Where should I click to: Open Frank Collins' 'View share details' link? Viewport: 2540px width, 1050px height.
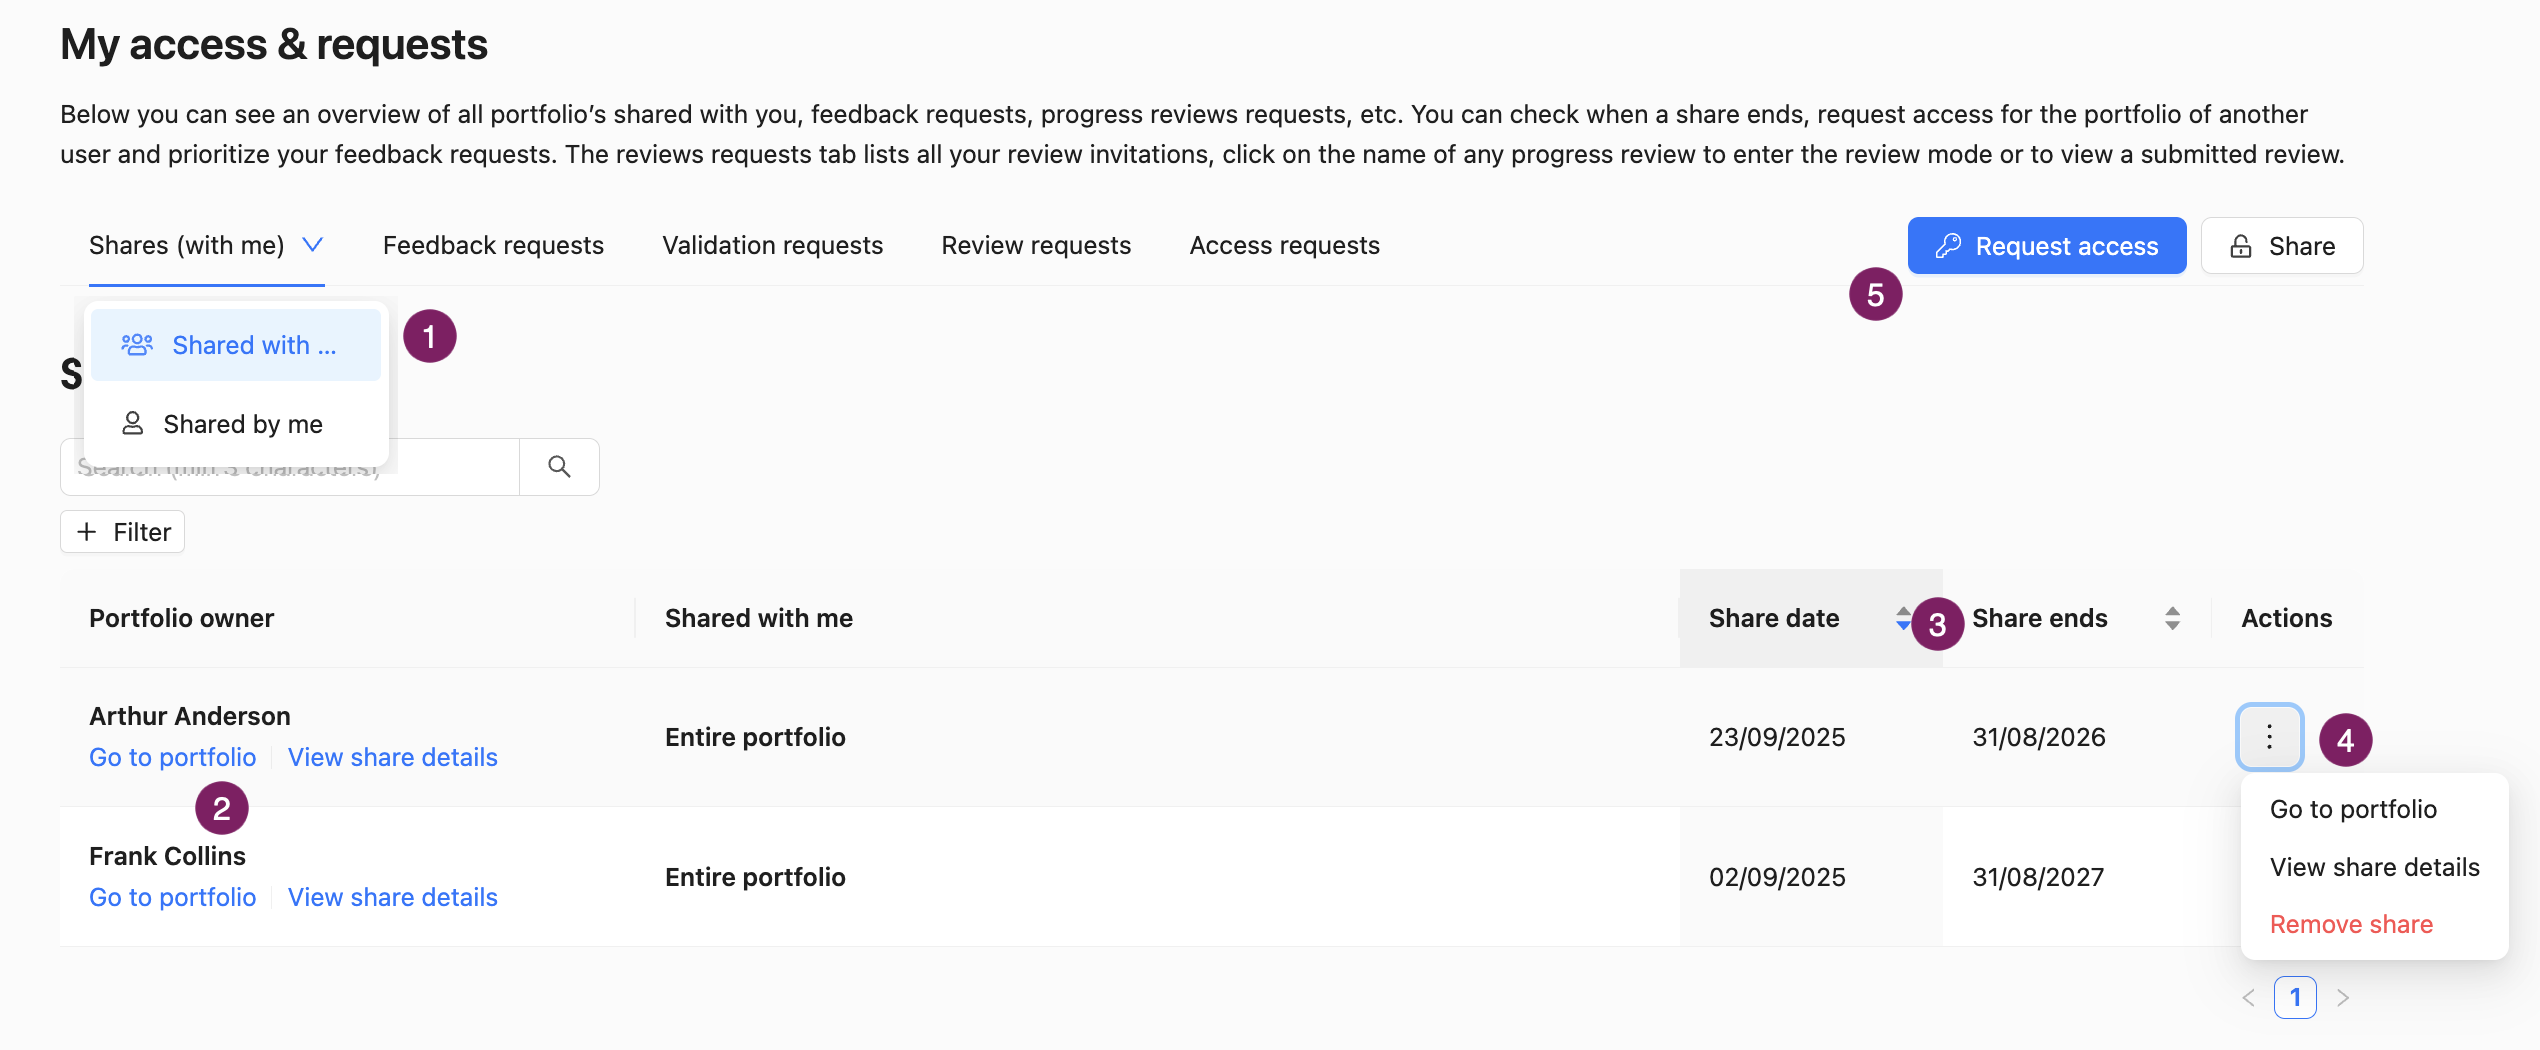pyautogui.click(x=392, y=897)
